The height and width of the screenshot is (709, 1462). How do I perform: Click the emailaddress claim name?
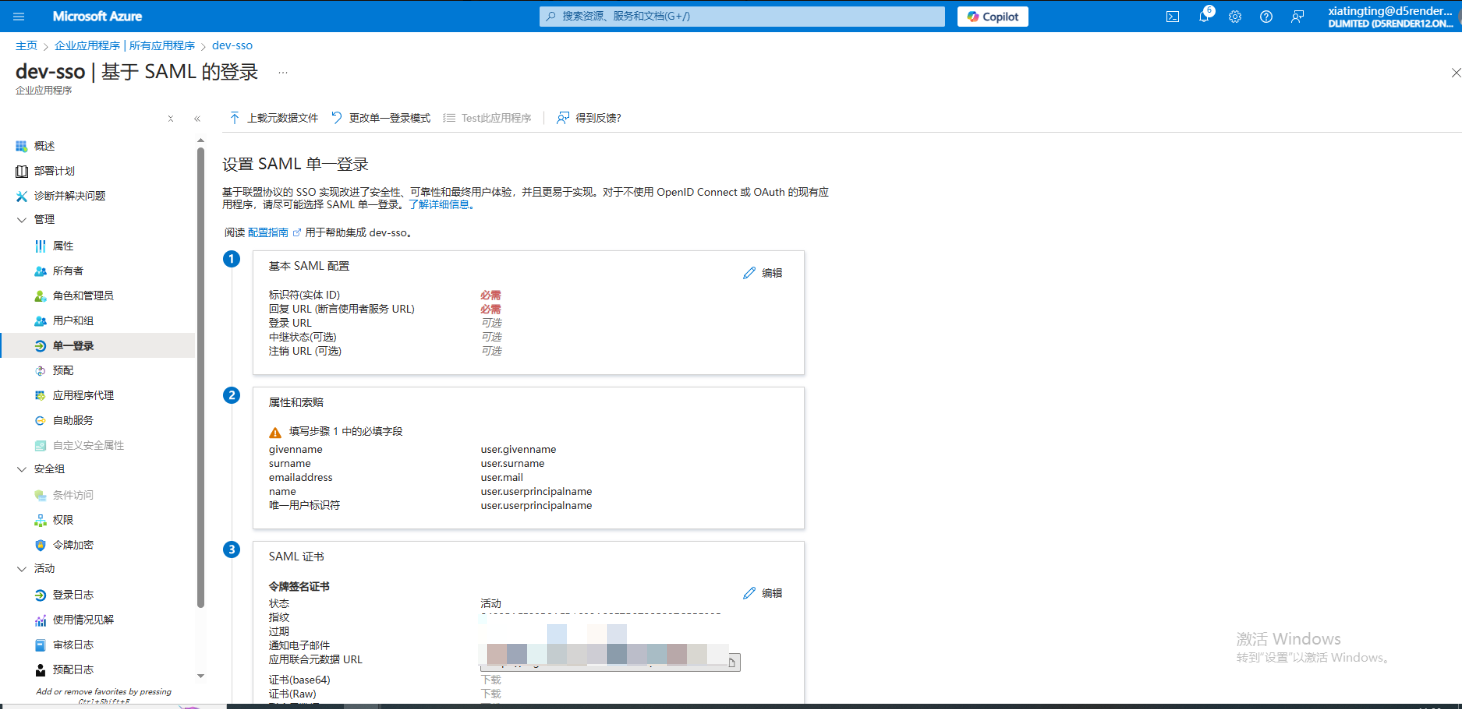(299, 478)
